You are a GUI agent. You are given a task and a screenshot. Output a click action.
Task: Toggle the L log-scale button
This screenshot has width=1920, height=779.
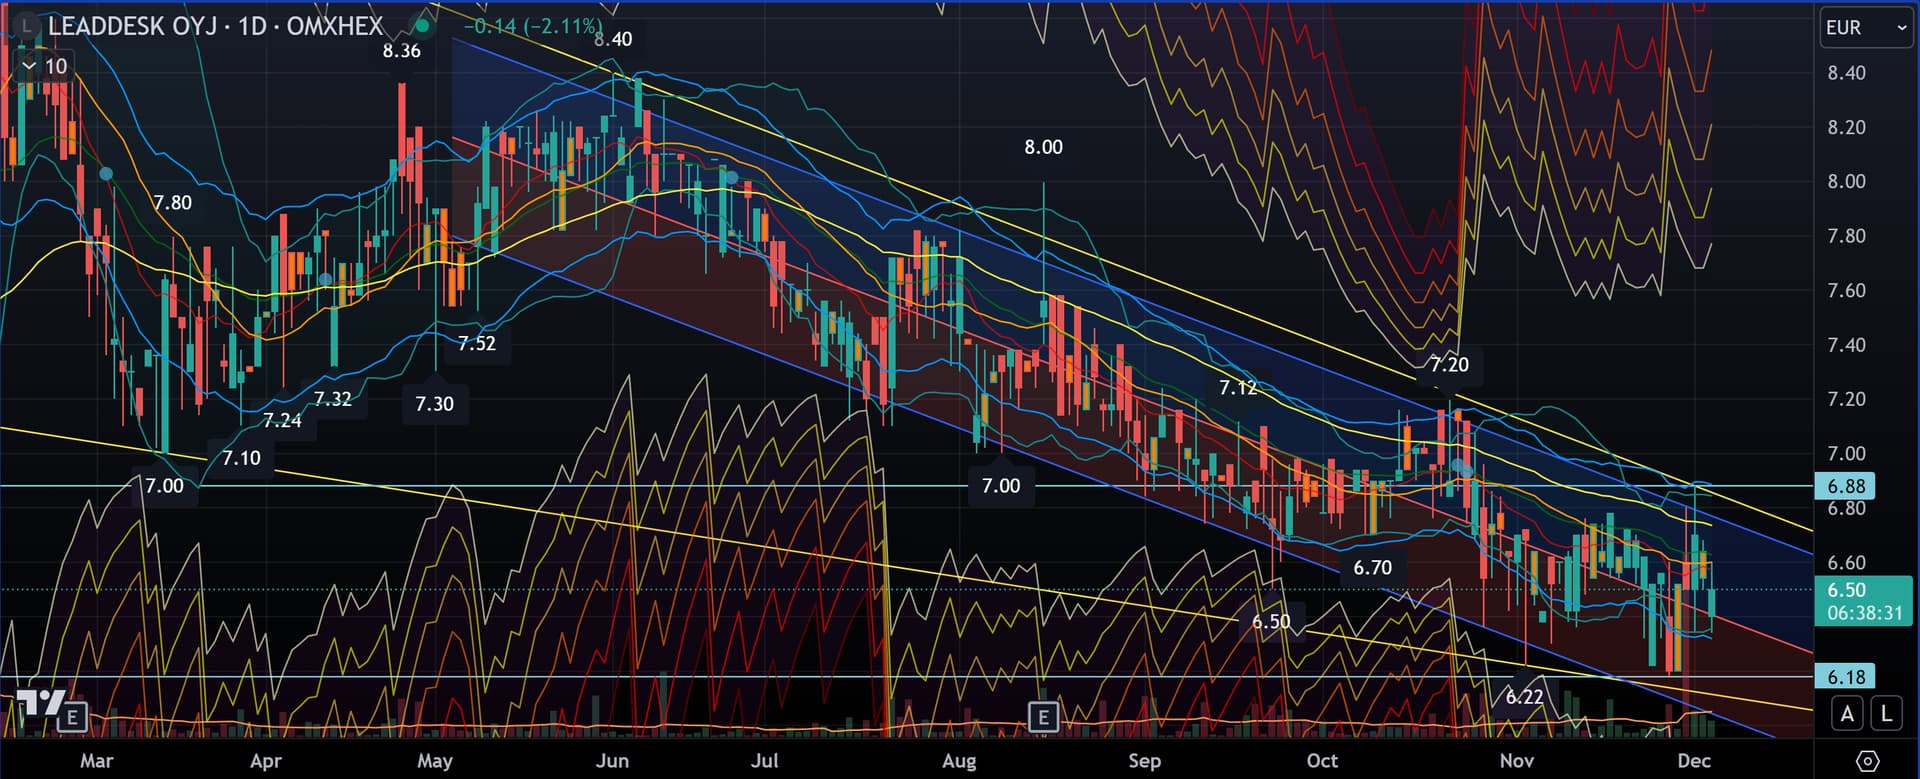pyautogui.click(x=1886, y=714)
